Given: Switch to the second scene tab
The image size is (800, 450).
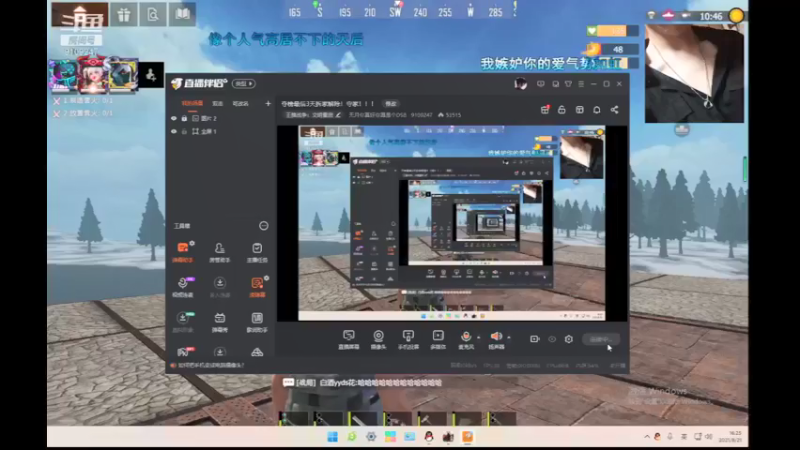Looking at the screenshot, I should pos(218,104).
